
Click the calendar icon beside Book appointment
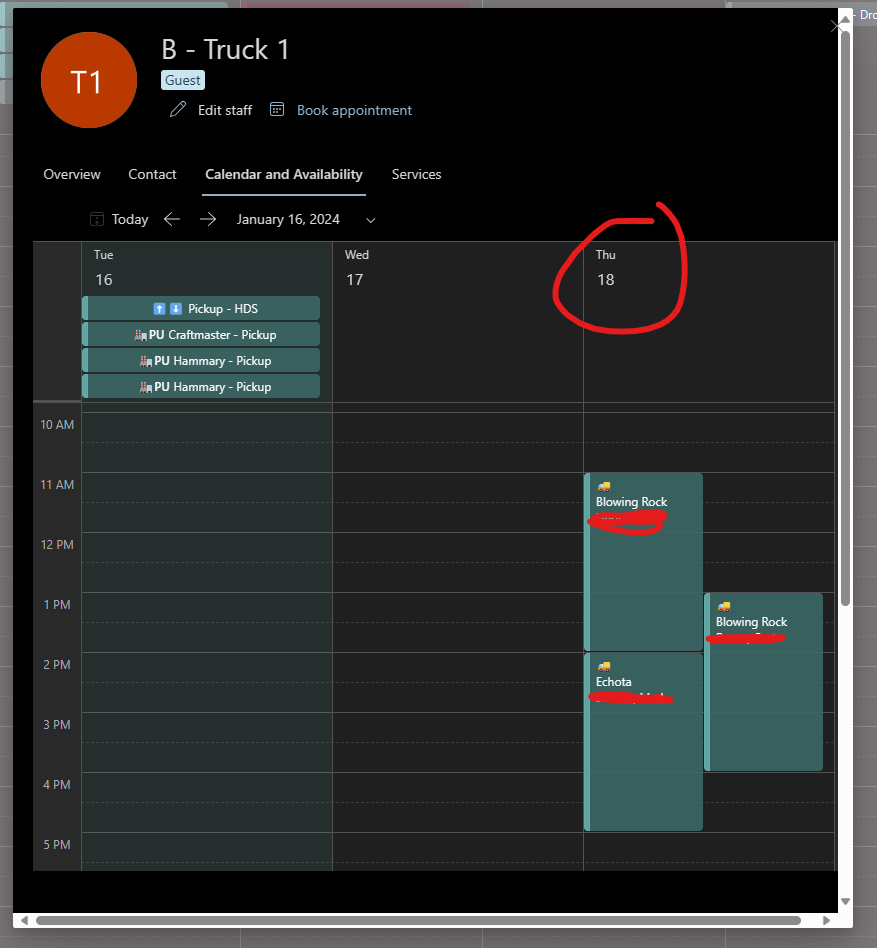tap(276, 109)
